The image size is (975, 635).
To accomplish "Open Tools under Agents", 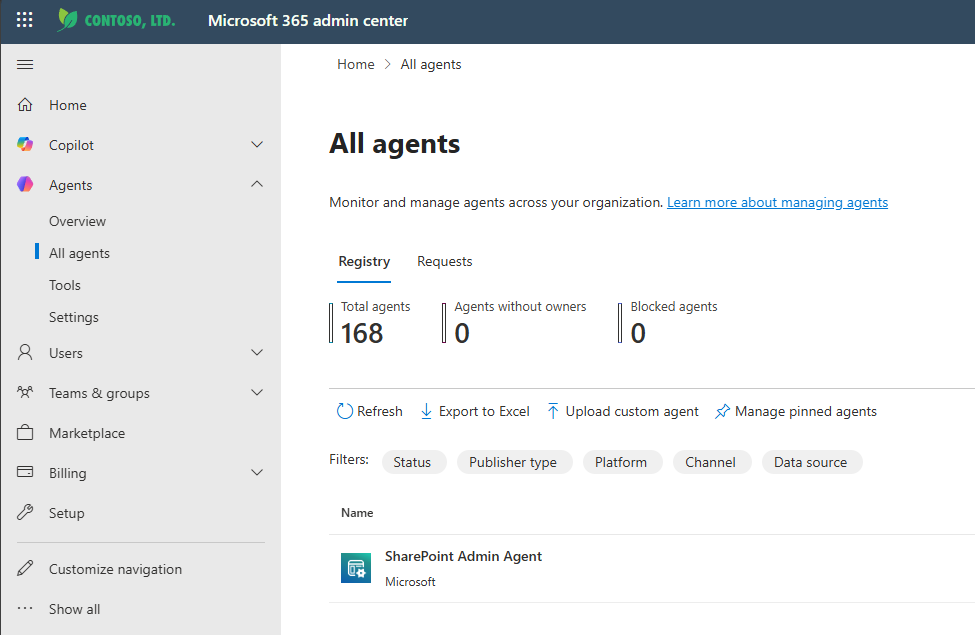I will 65,285.
